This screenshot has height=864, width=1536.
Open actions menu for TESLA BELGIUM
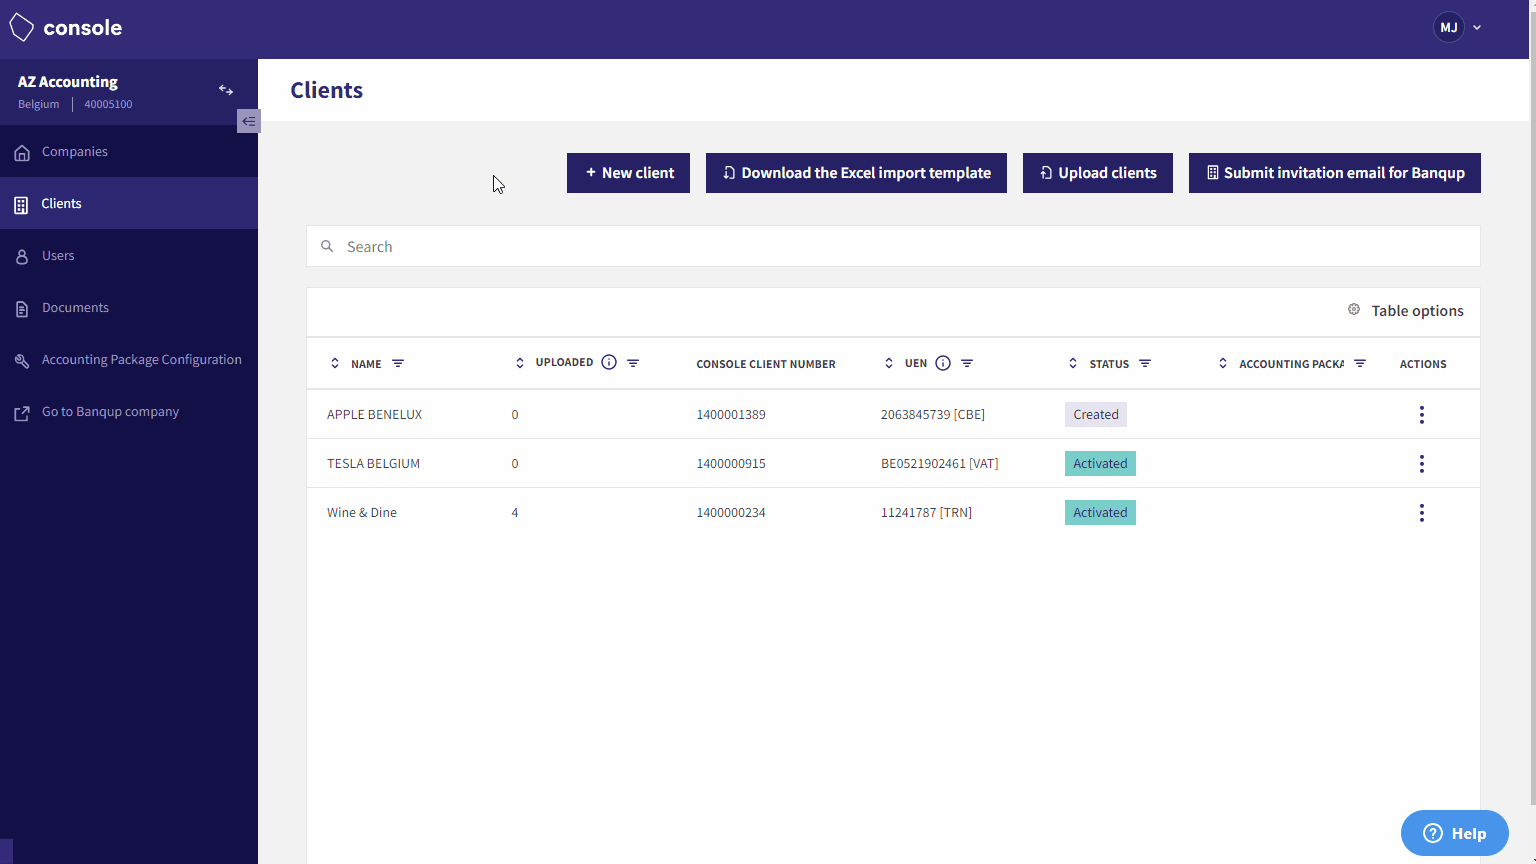click(x=1422, y=464)
